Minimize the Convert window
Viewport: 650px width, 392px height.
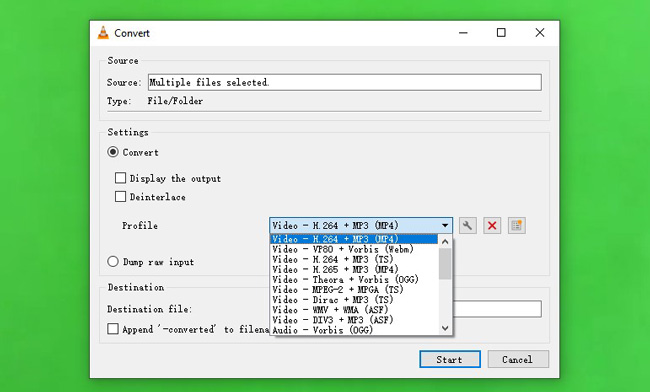(463, 32)
